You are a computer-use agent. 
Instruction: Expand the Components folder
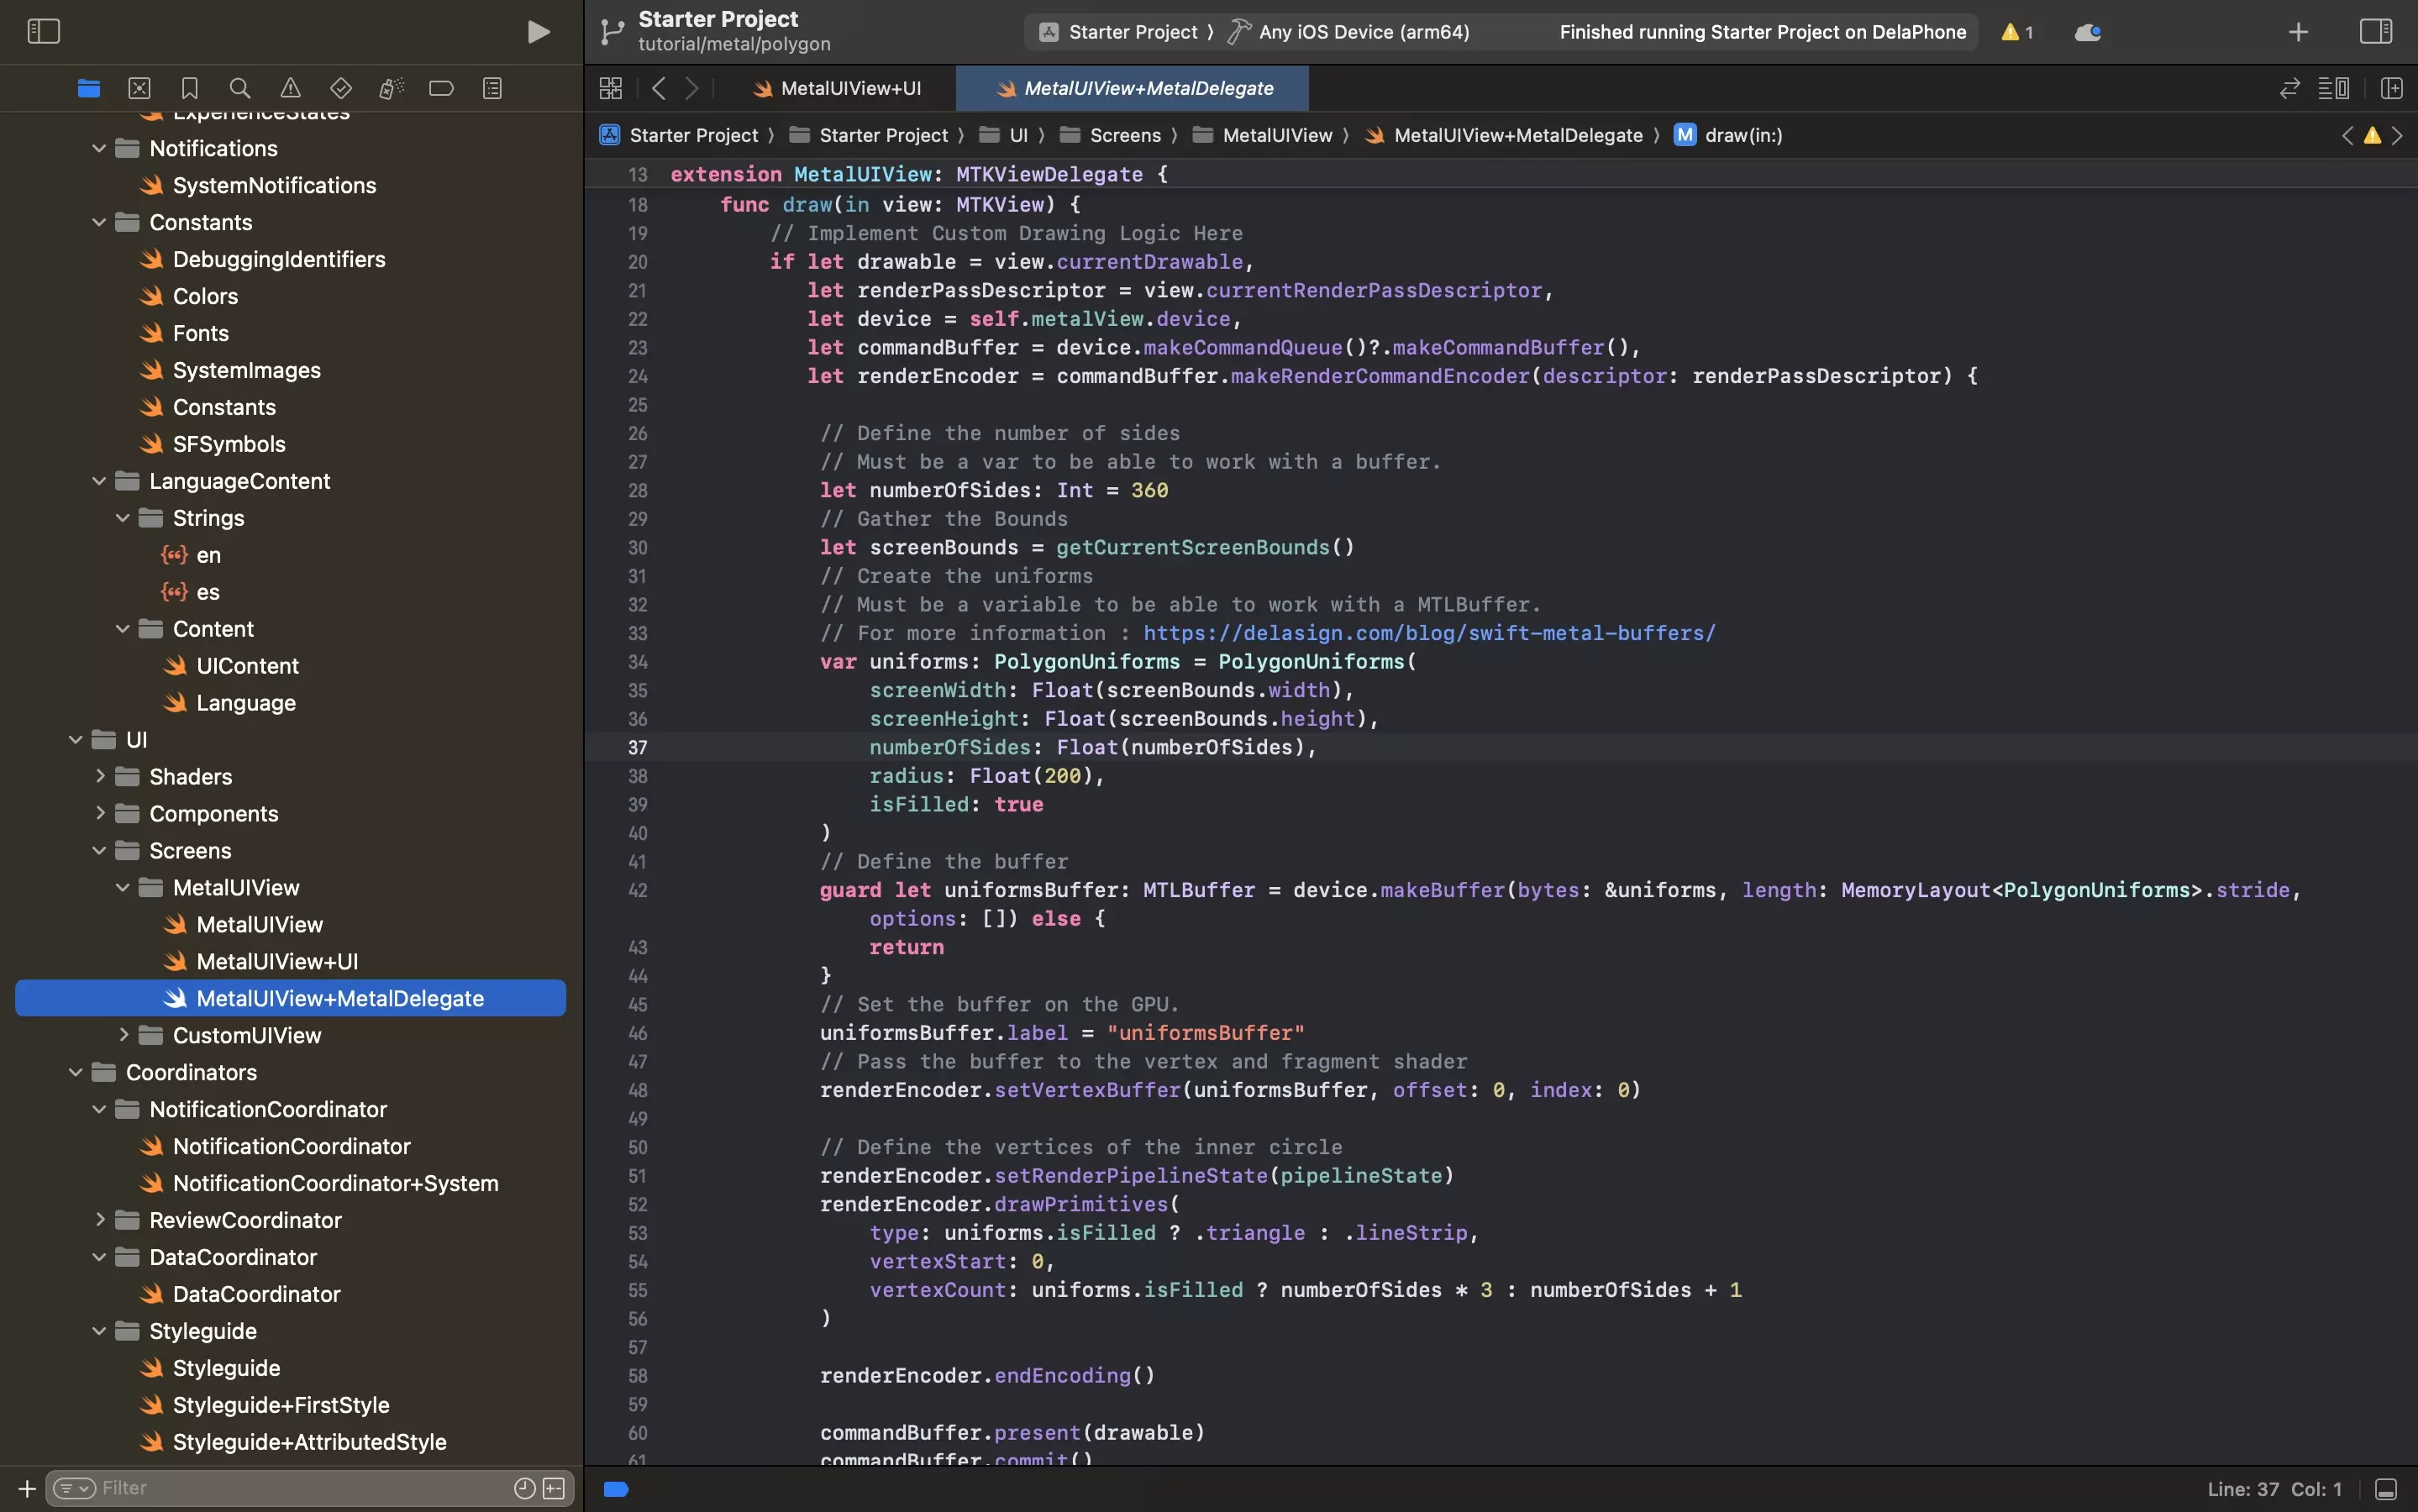99,813
